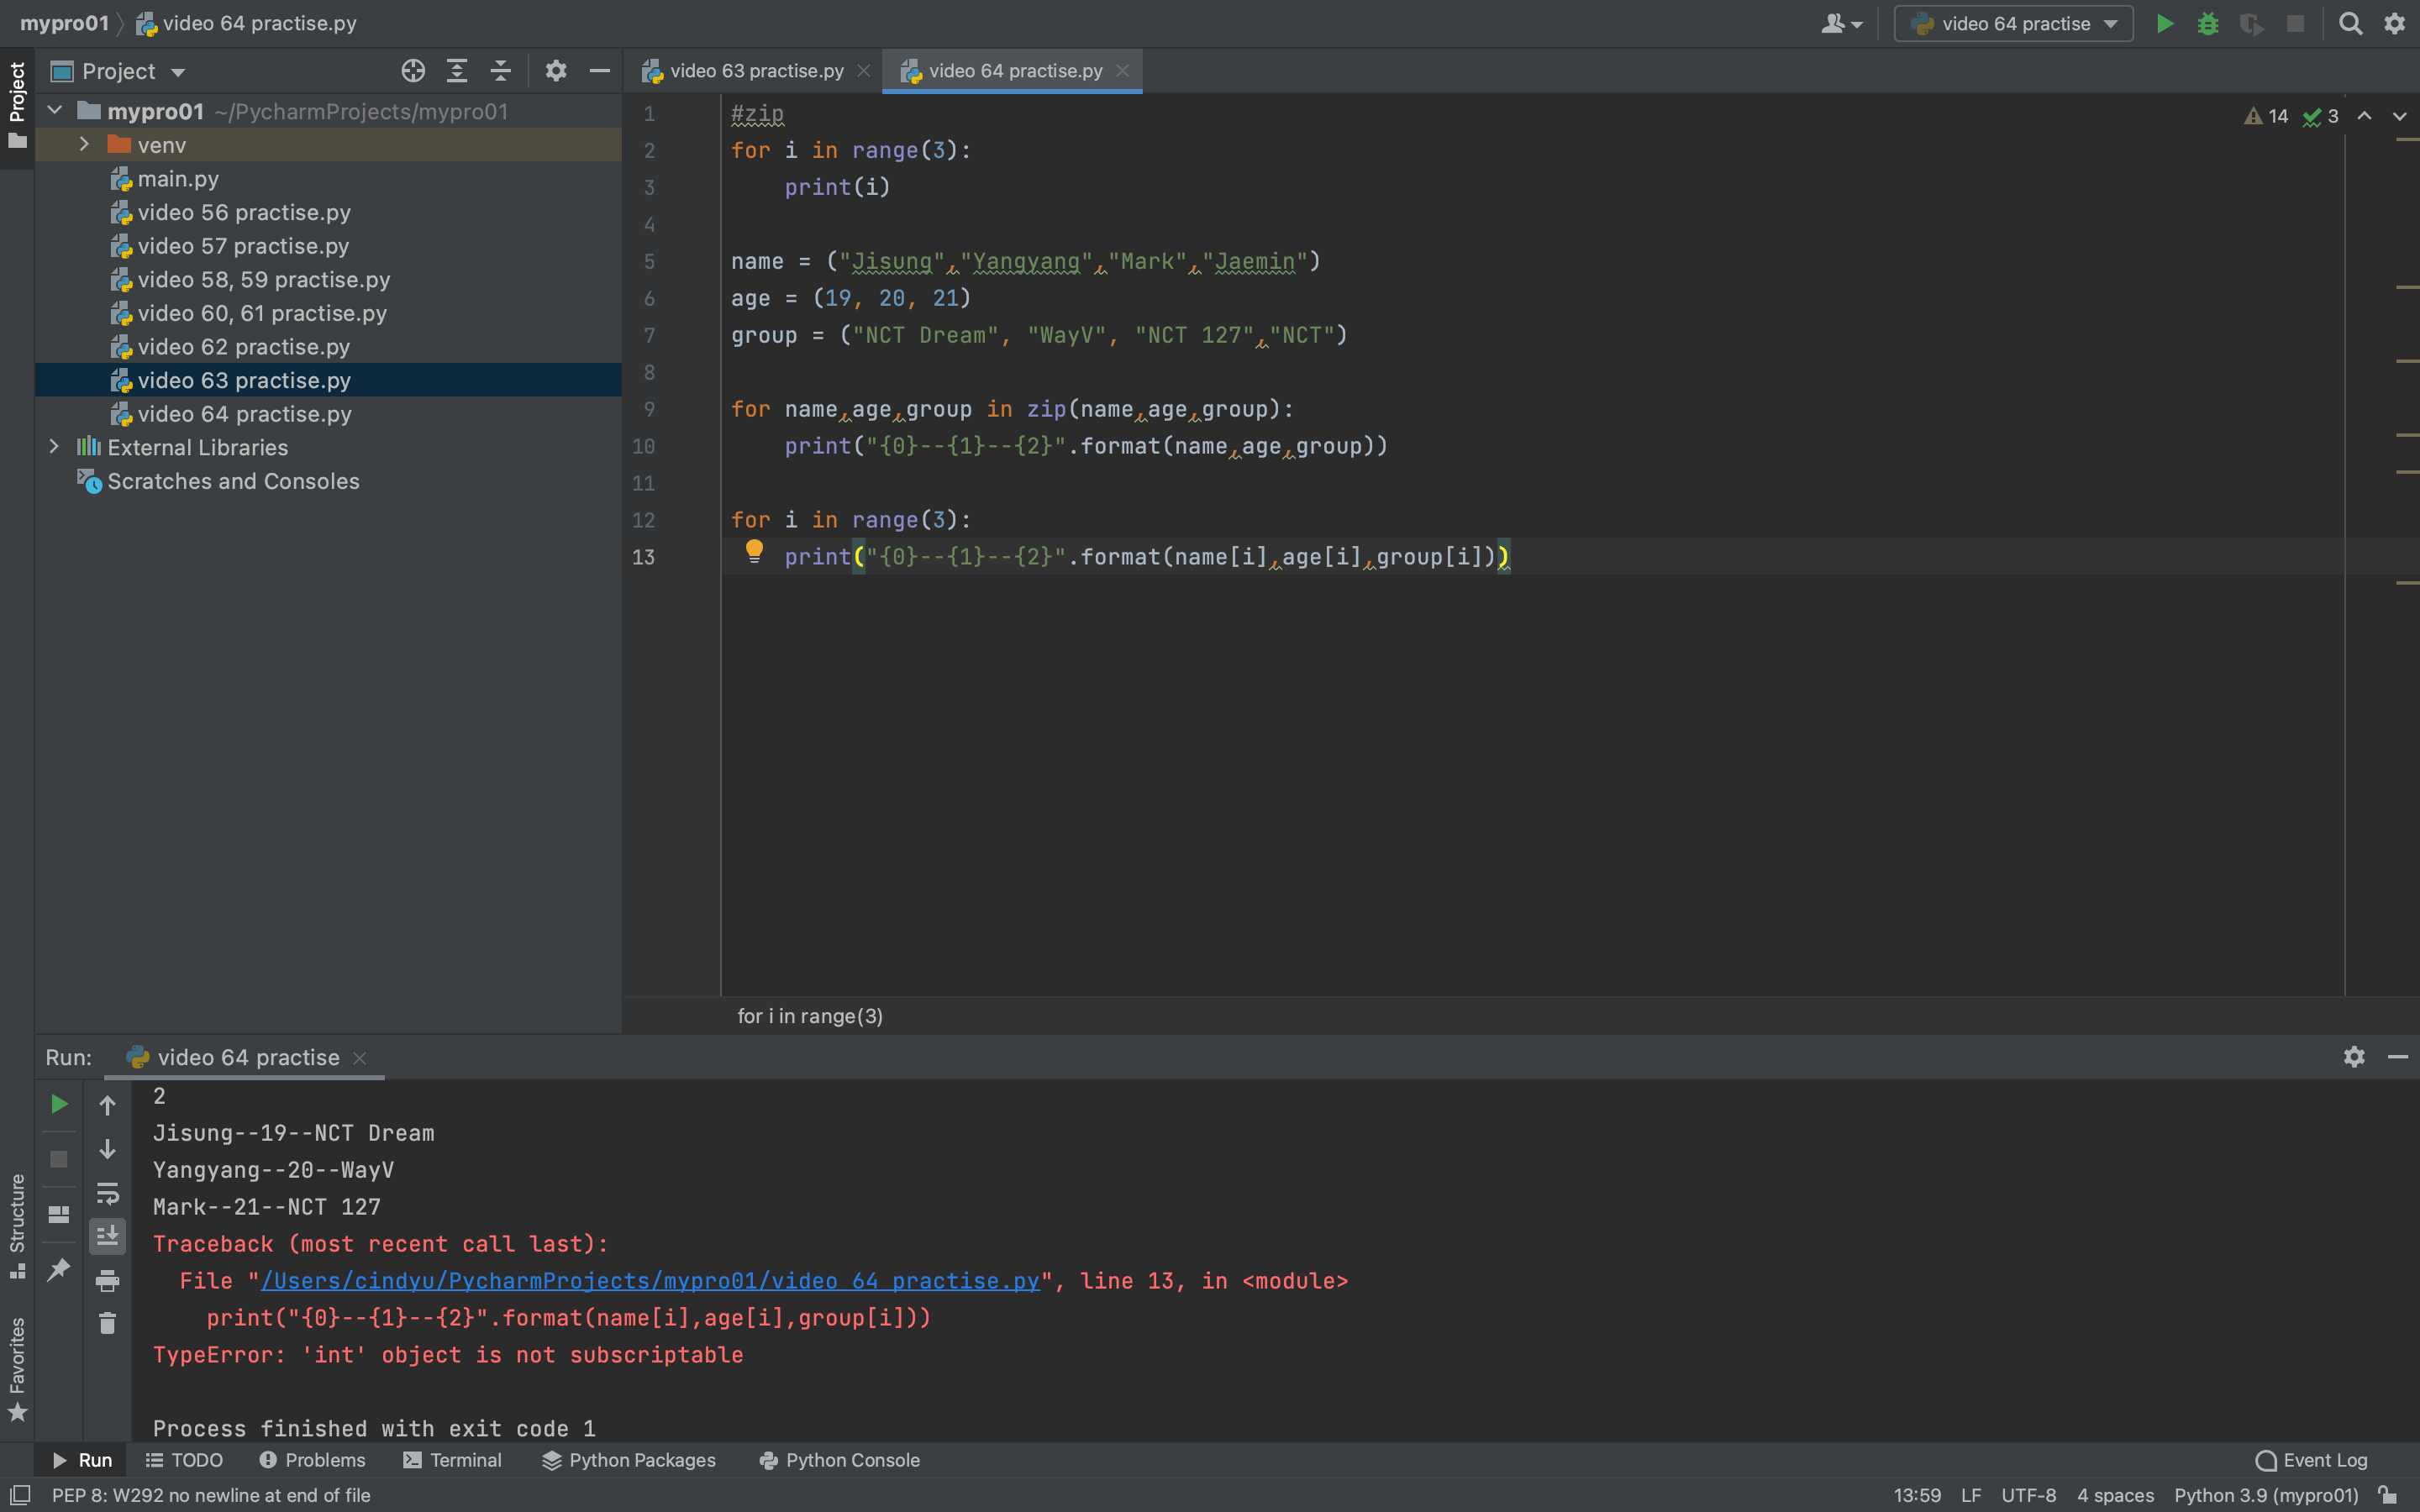Select Scratches and Consoles node
This screenshot has height=1512, width=2420.
point(233,481)
